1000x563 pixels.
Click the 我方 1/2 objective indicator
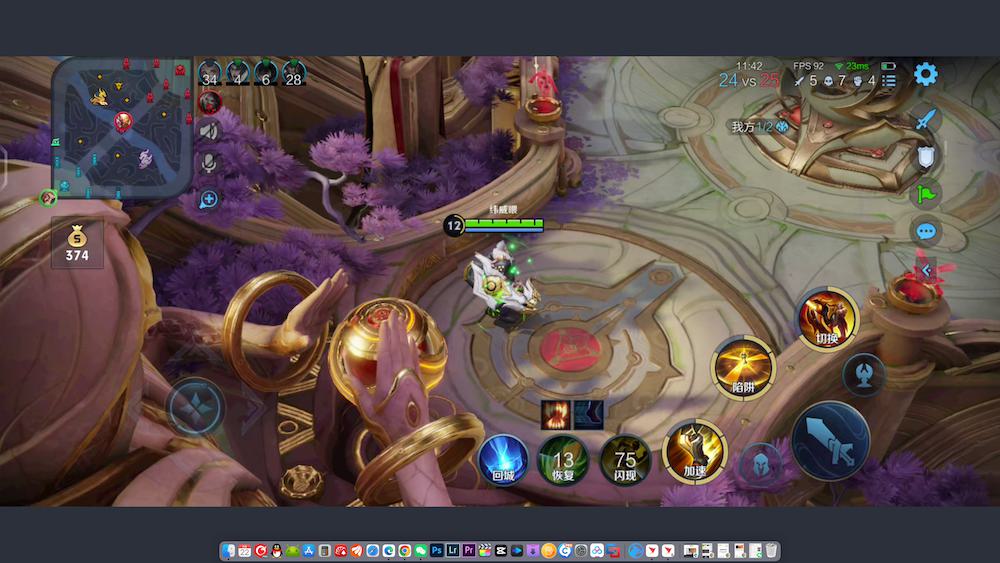[x=760, y=127]
